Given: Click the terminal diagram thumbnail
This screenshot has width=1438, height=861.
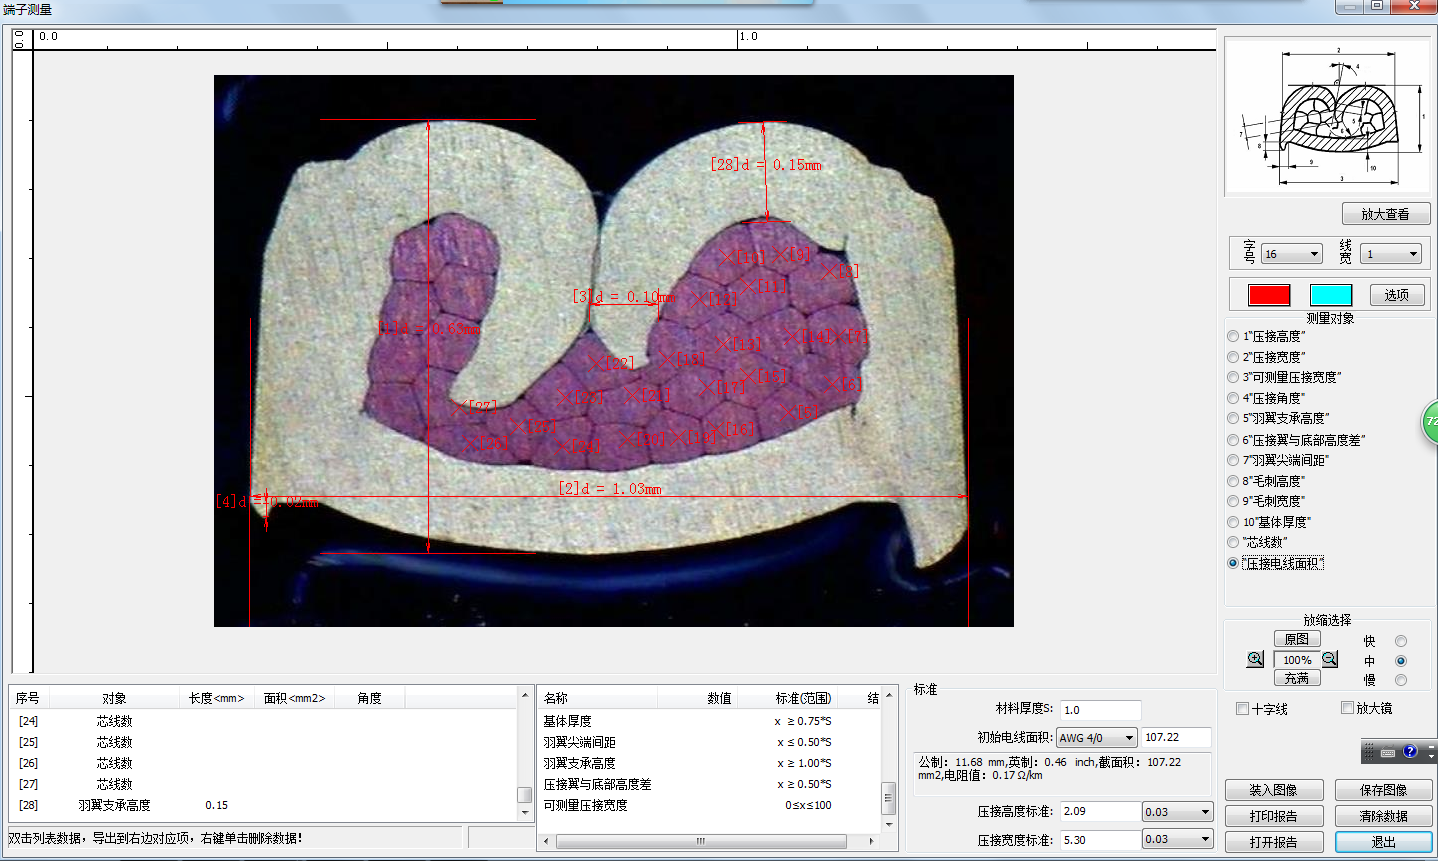Looking at the screenshot, I should point(1326,118).
